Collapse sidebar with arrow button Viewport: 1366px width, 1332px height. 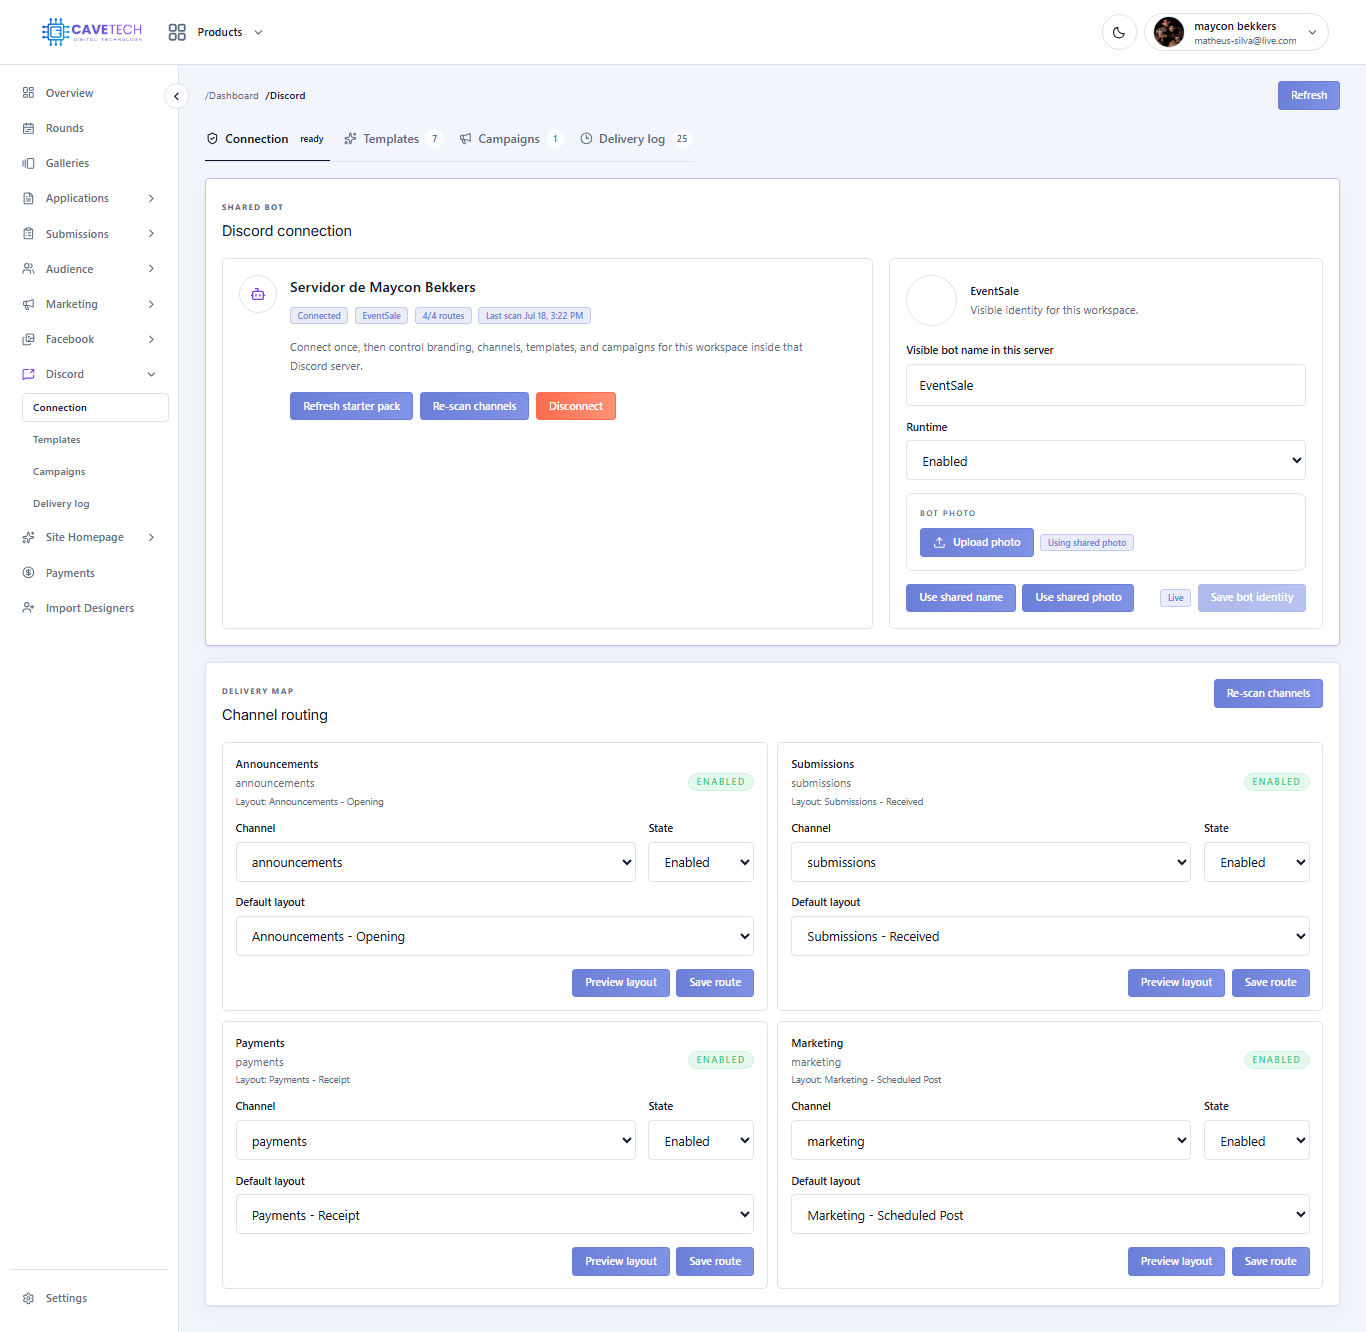176,96
